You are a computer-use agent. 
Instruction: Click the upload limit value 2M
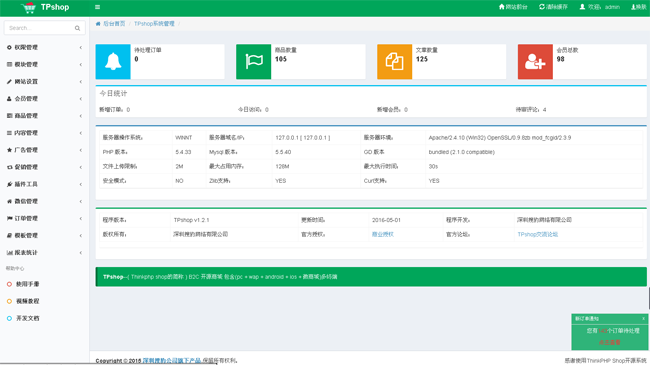point(179,166)
